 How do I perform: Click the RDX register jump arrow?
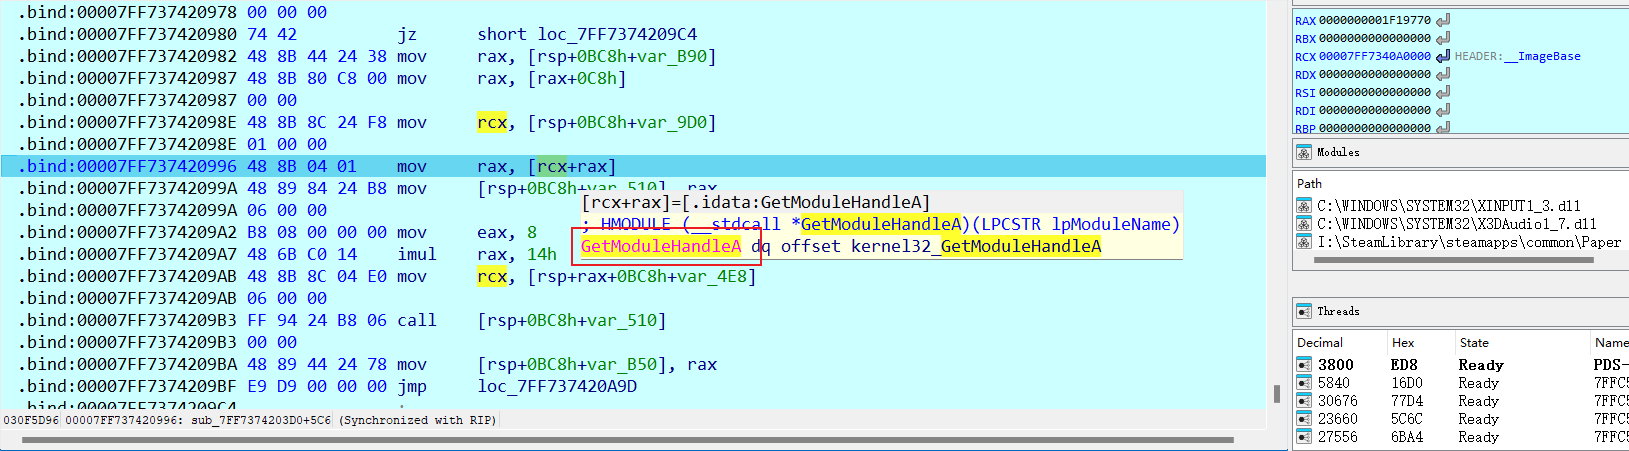tap(1443, 74)
